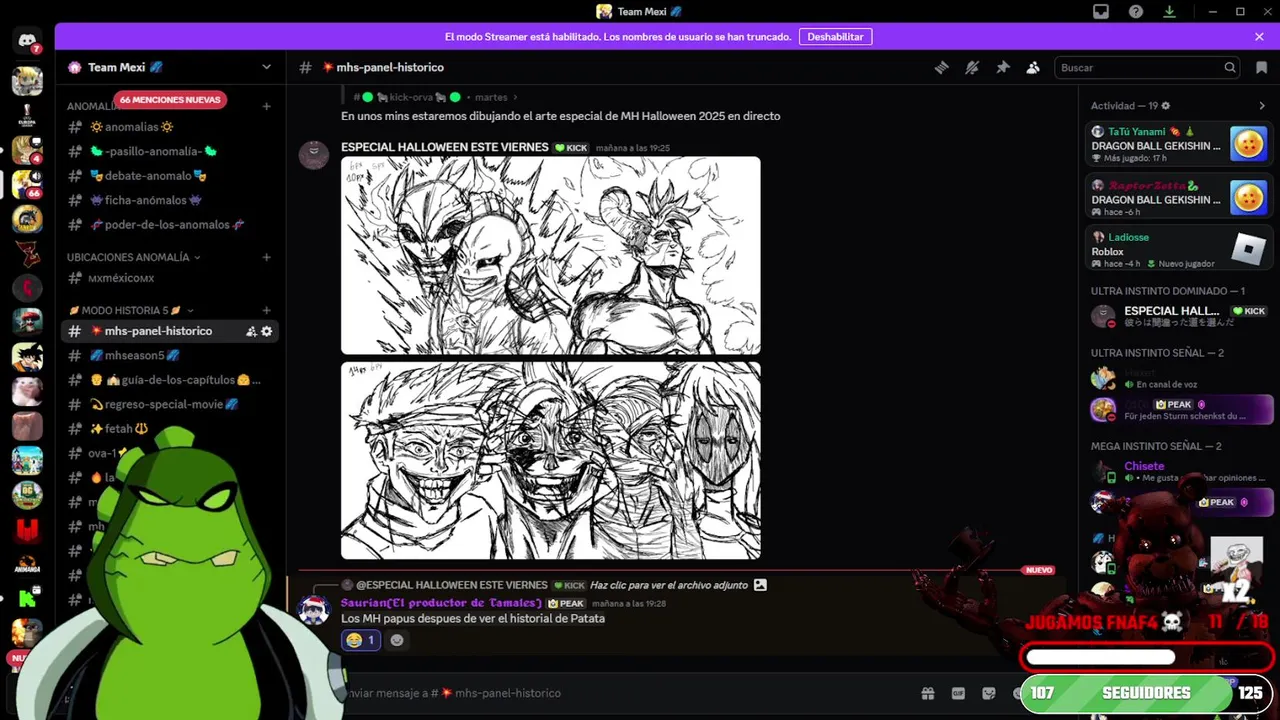Open Team Mexi server dropdown menu

tap(266, 67)
